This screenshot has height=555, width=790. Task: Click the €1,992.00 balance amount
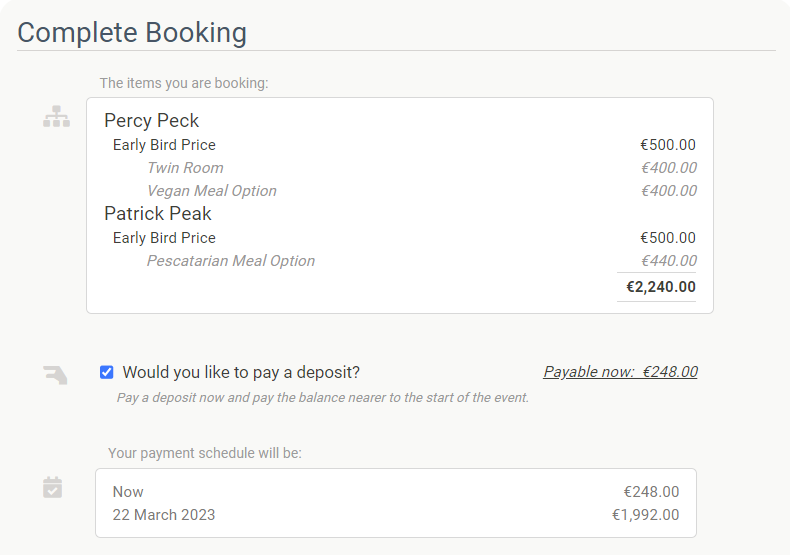coord(645,515)
